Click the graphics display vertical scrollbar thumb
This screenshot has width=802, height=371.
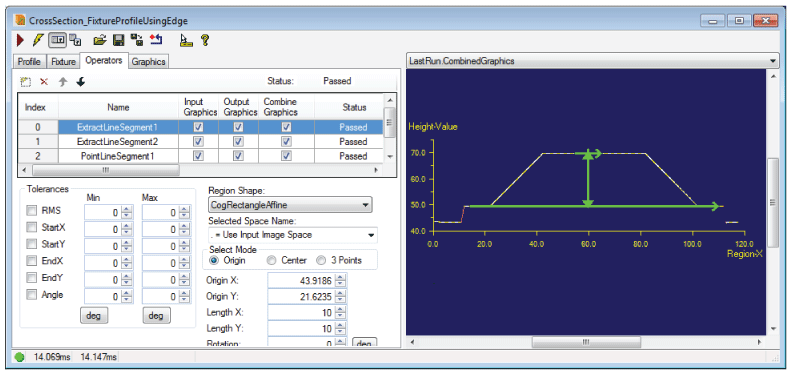pyautogui.click(x=773, y=203)
